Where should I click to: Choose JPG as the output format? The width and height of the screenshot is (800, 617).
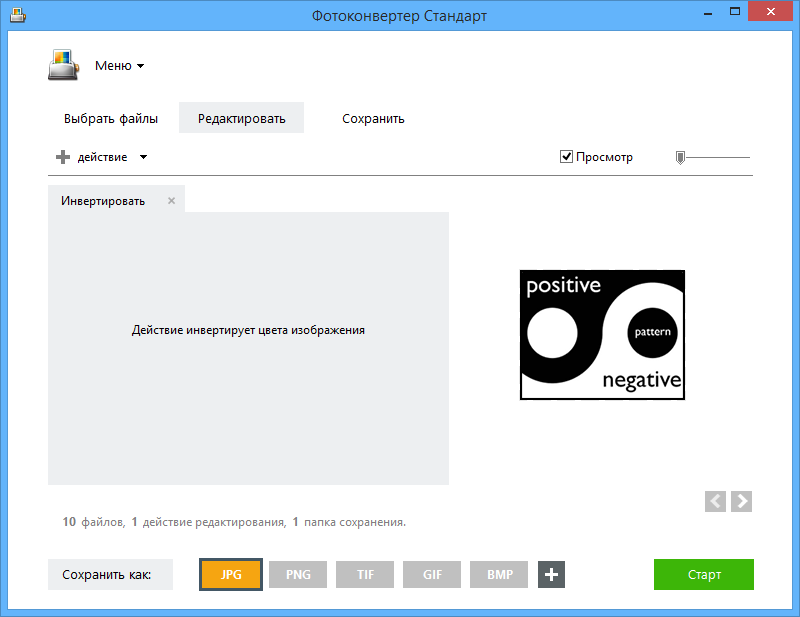[231, 575]
